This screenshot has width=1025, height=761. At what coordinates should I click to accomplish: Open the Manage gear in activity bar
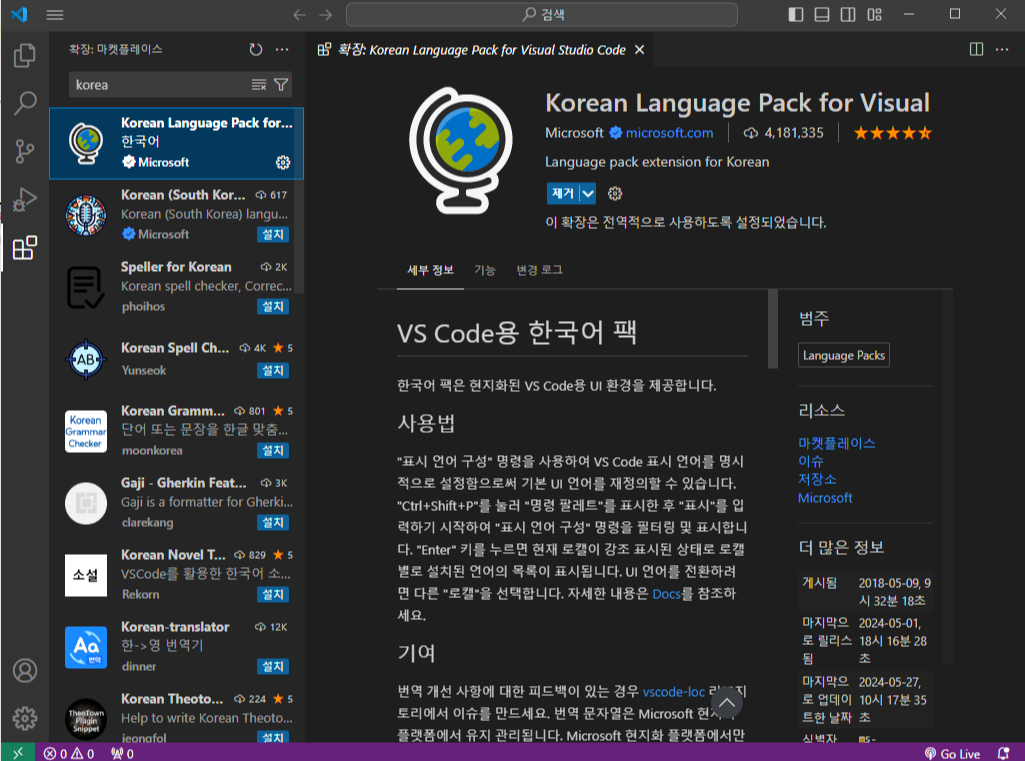(x=25, y=718)
